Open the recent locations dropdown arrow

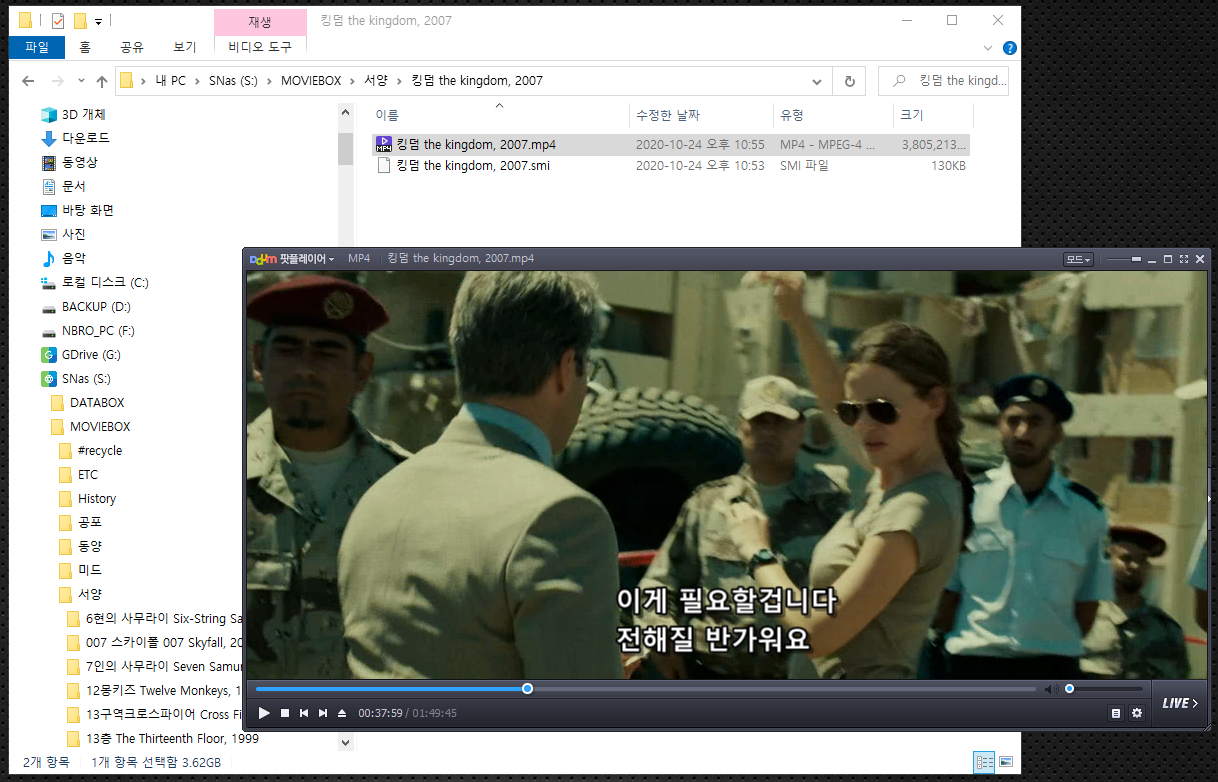click(82, 82)
